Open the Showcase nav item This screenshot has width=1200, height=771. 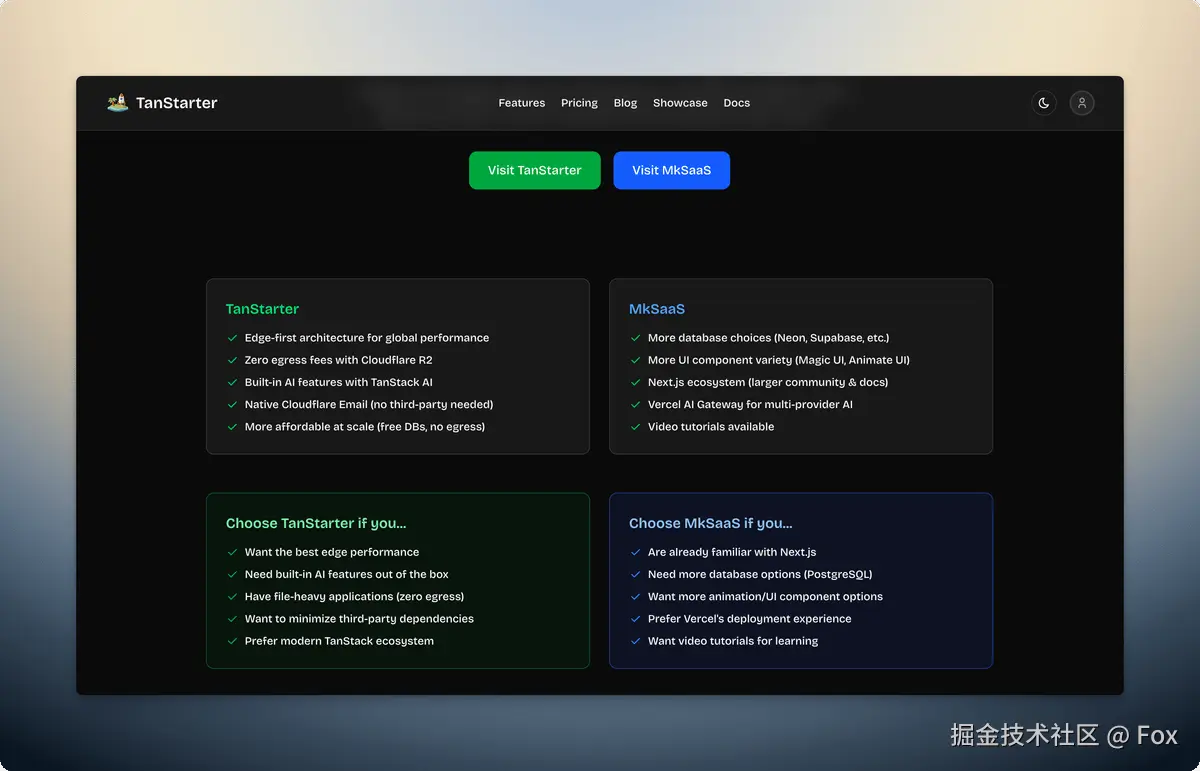point(680,103)
